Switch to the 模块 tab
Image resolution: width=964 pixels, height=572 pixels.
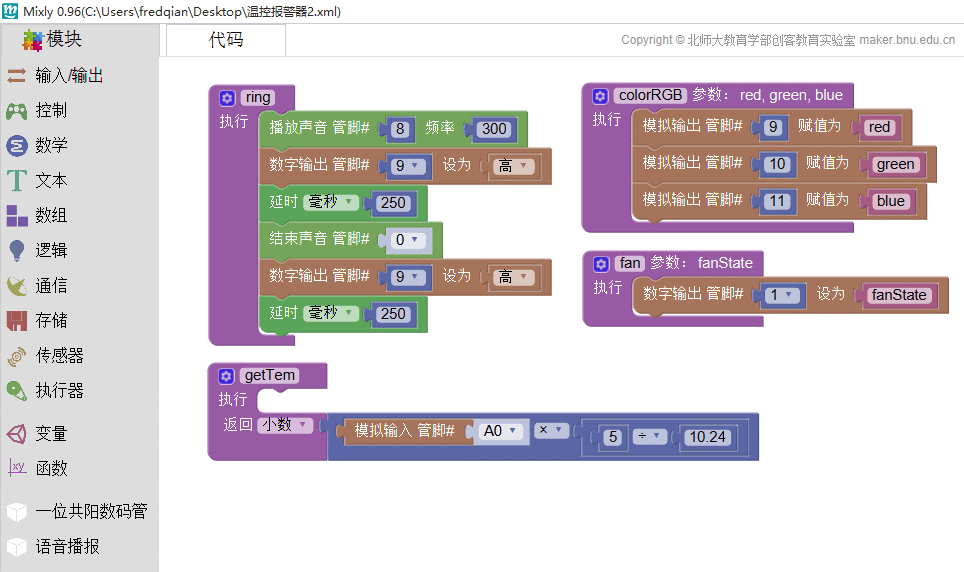point(80,39)
